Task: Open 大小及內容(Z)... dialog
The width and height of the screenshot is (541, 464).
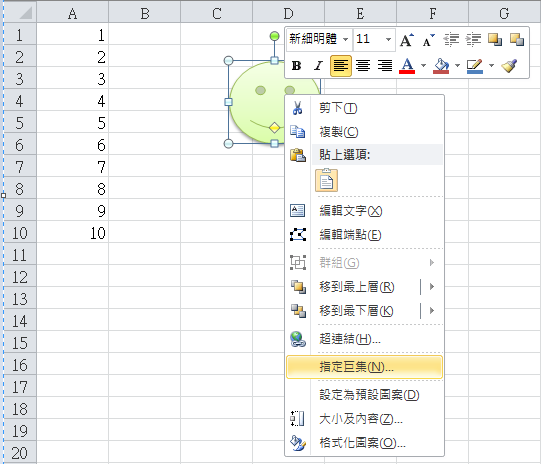Action: click(x=364, y=419)
